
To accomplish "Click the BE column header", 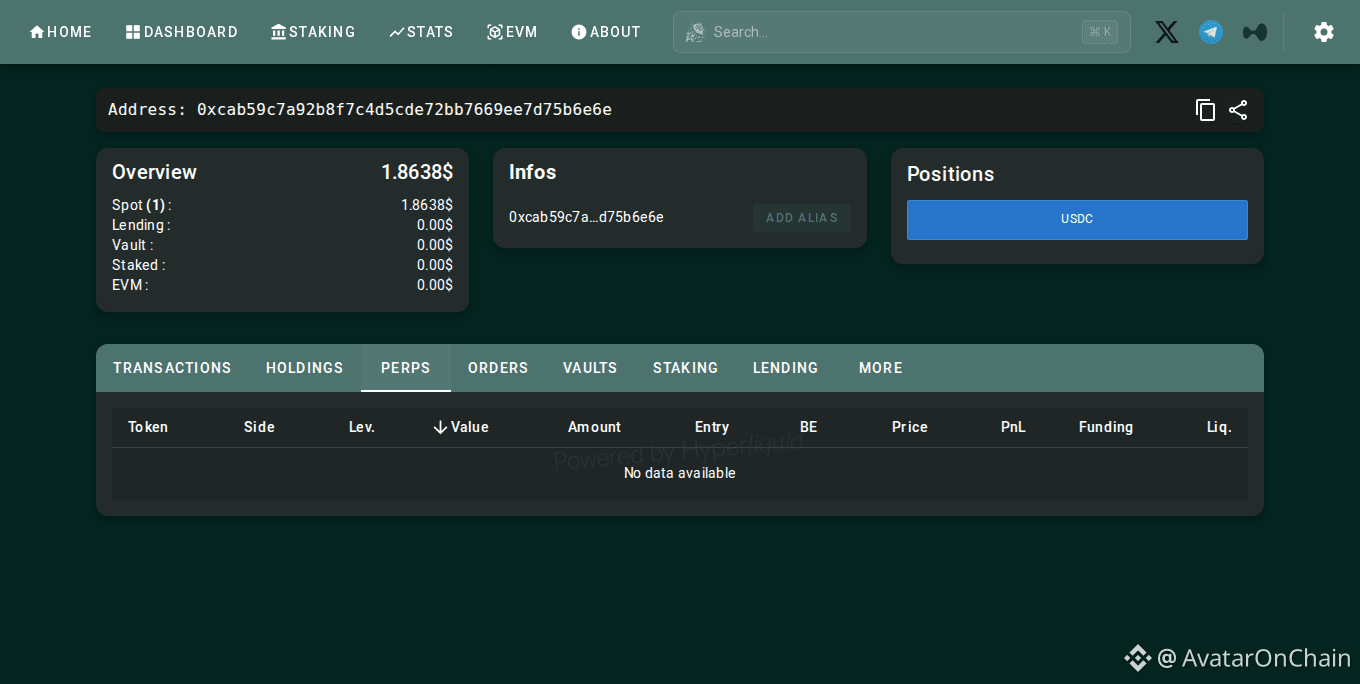I will [x=809, y=427].
